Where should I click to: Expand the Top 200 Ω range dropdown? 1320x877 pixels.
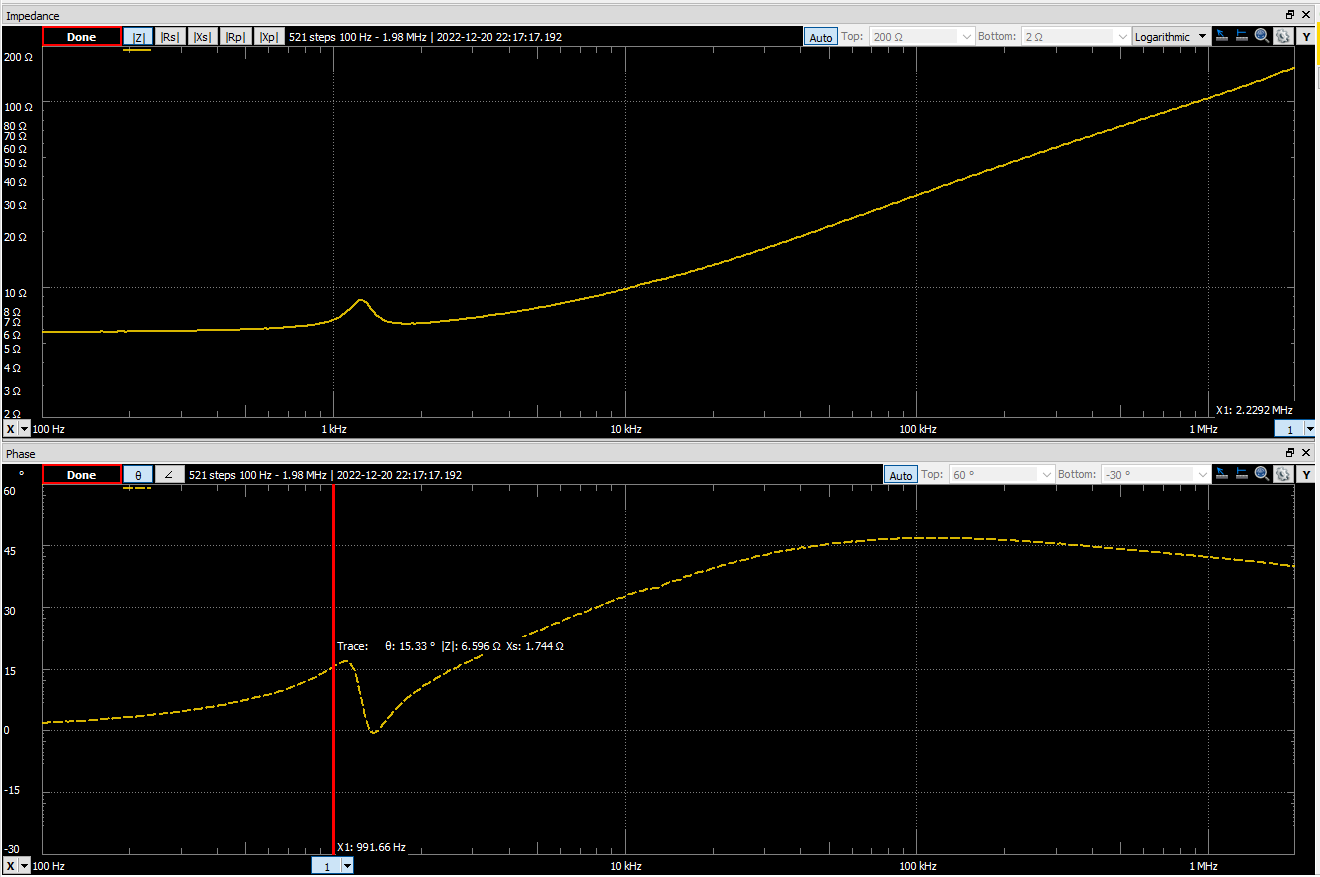pyautogui.click(x=966, y=37)
